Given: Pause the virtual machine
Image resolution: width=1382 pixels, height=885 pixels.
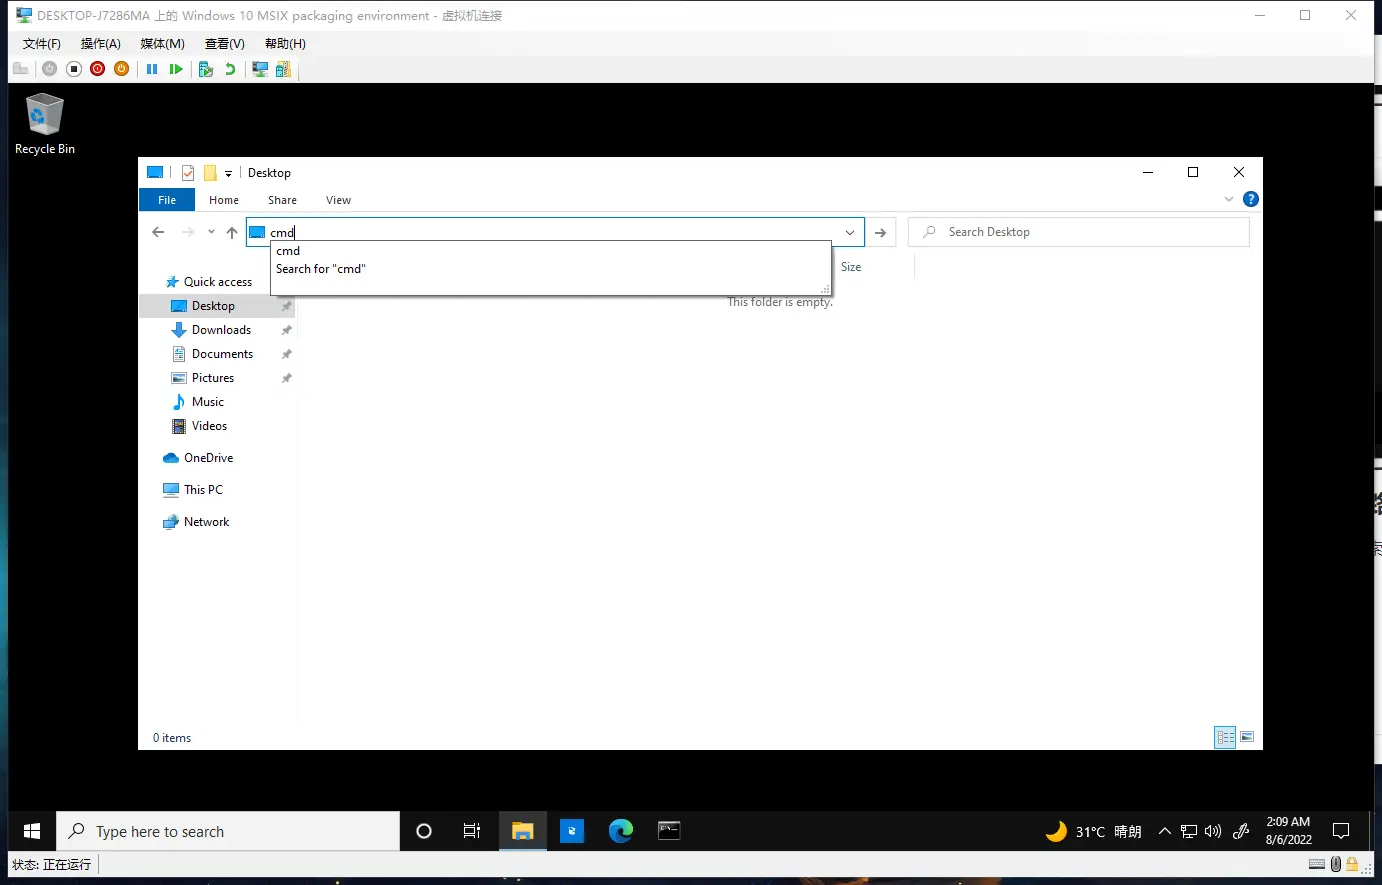Looking at the screenshot, I should pyautogui.click(x=152, y=69).
